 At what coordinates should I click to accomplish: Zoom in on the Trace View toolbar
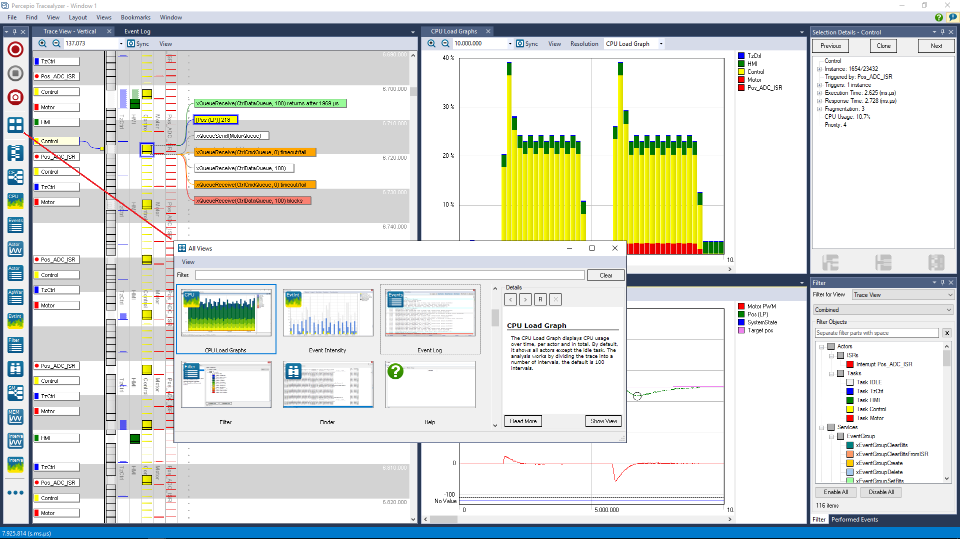[42, 43]
